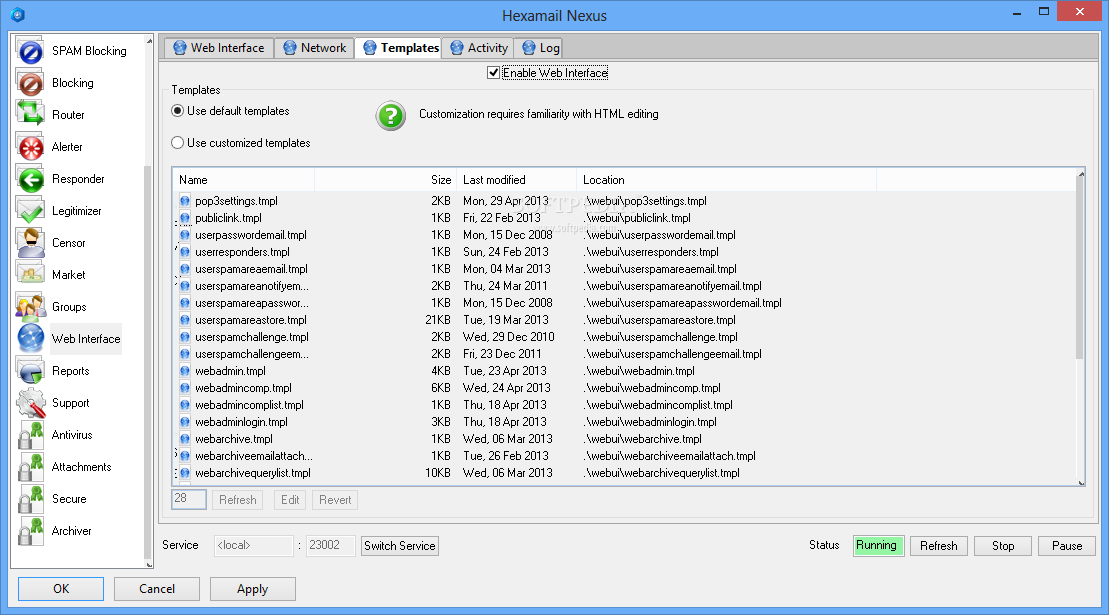
Task: Click the Edit template button
Action: pyautogui.click(x=290, y=500)
